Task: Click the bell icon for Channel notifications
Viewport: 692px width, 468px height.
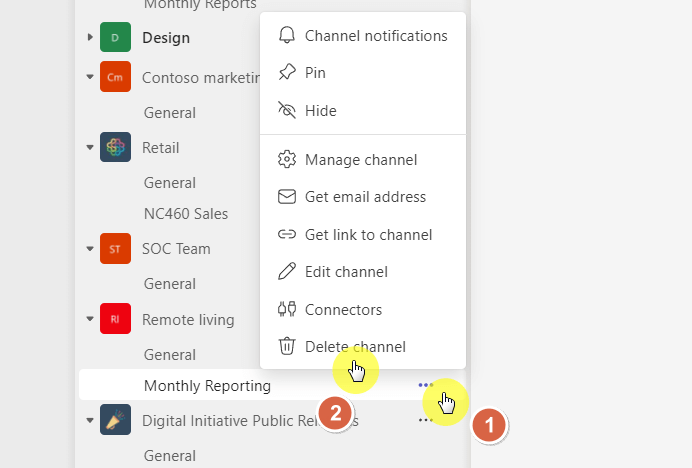Action: click(287, 35)
